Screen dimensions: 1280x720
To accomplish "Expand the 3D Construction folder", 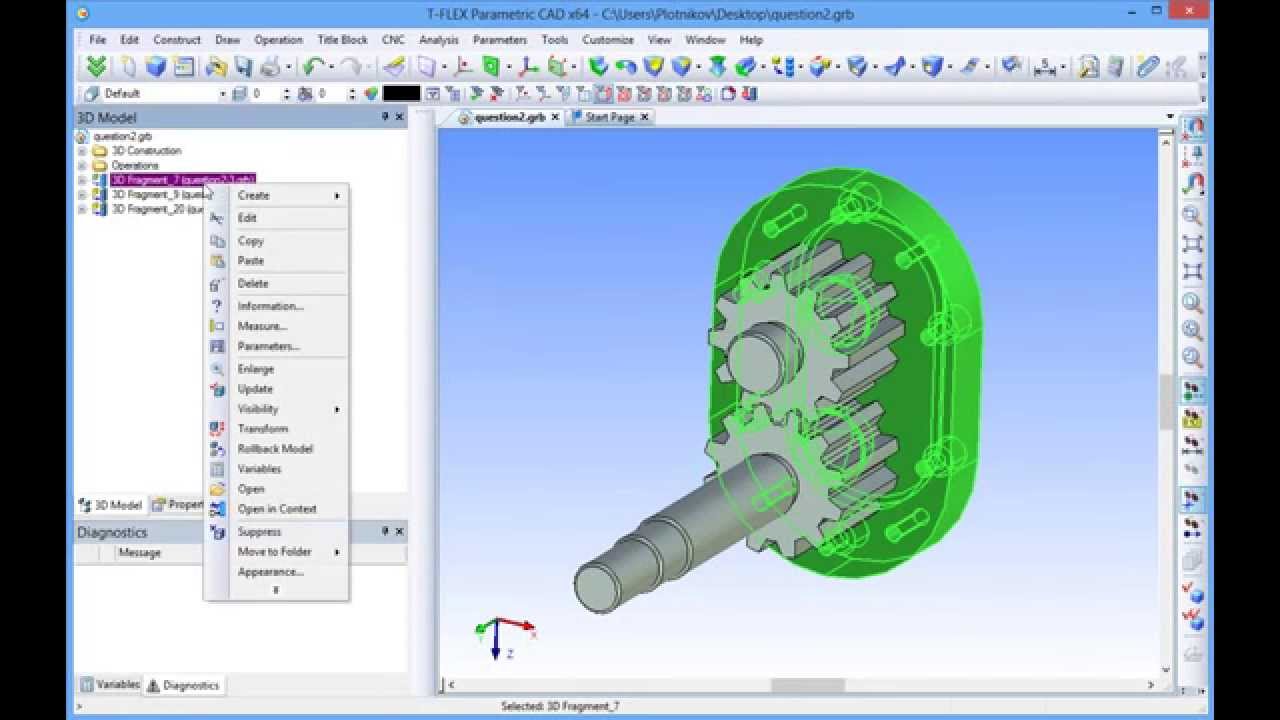I will click(x=82, y=151).
